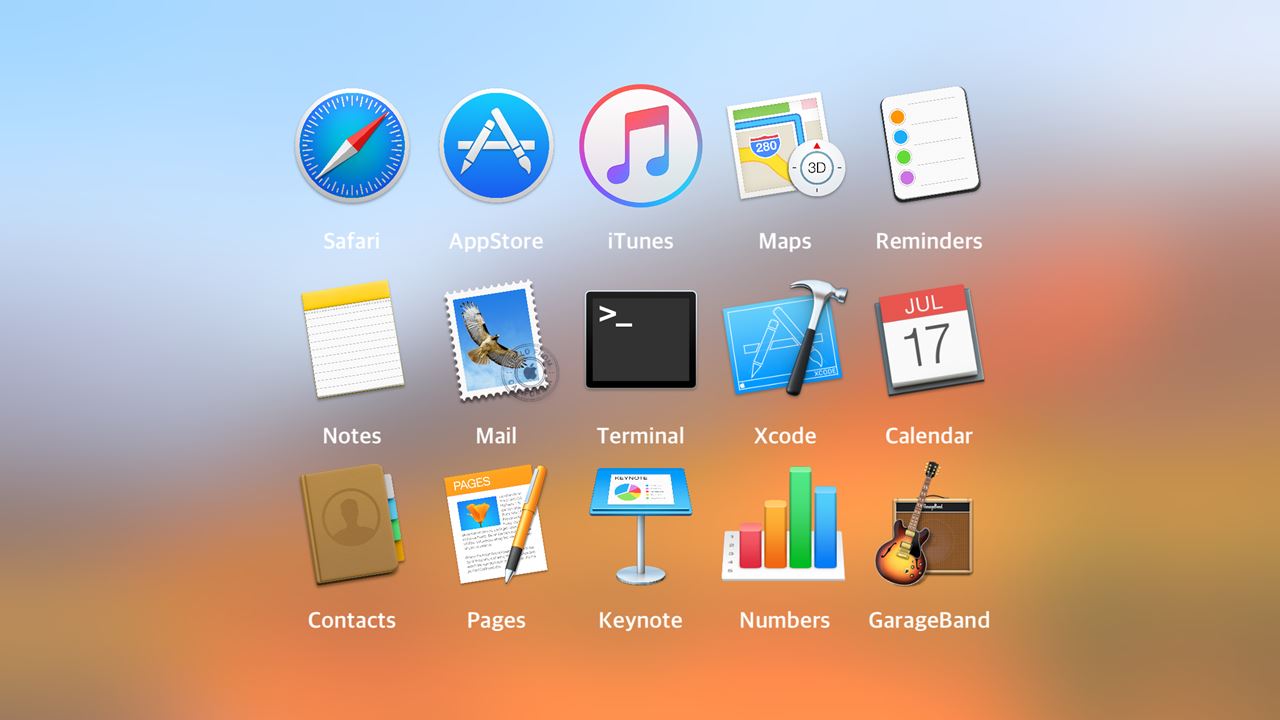The image size is (1280, 720).
Task: Click the Contacts label text
Action: 352,620
